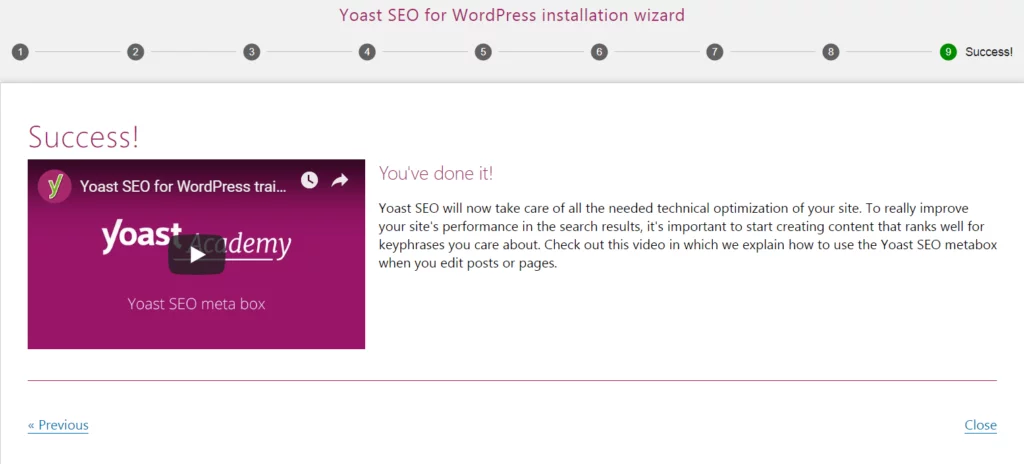Click the Success! step label

click(989, 52)
